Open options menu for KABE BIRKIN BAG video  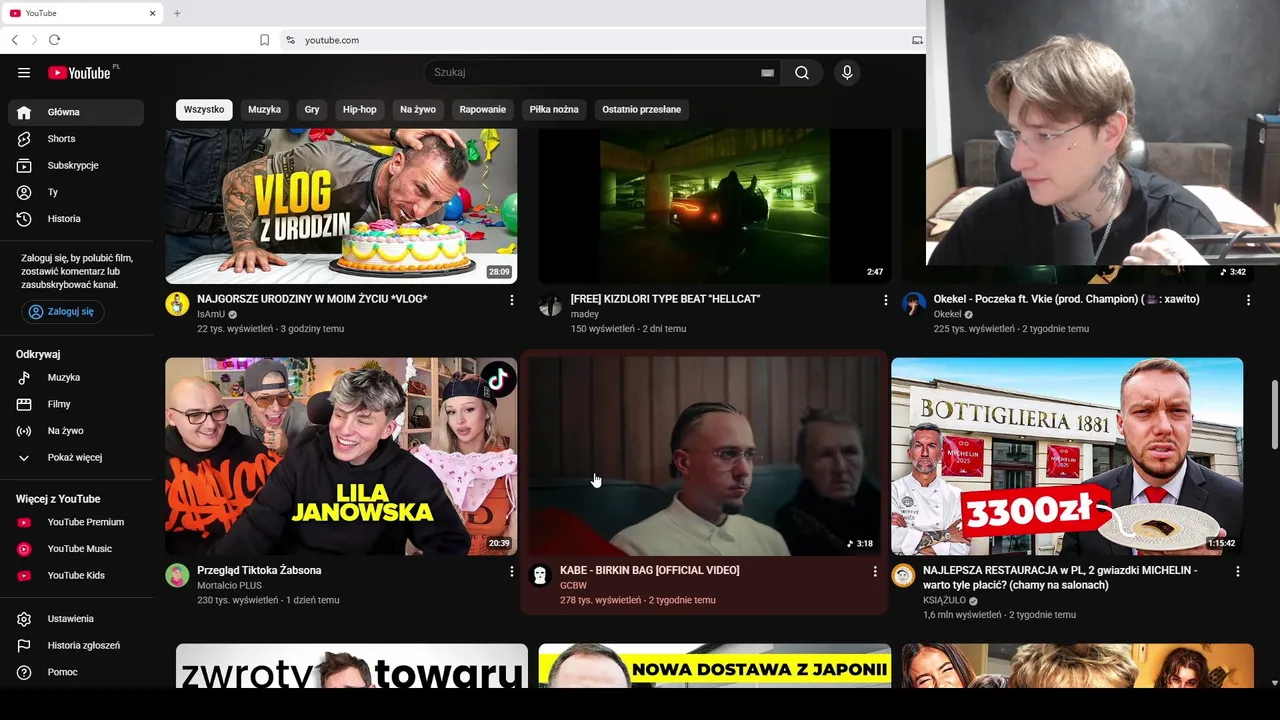(x=874, y=571)
